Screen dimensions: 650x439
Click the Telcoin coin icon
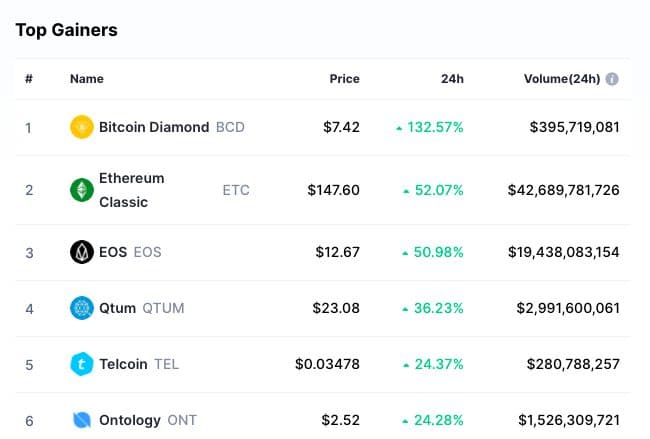[82, 364]
